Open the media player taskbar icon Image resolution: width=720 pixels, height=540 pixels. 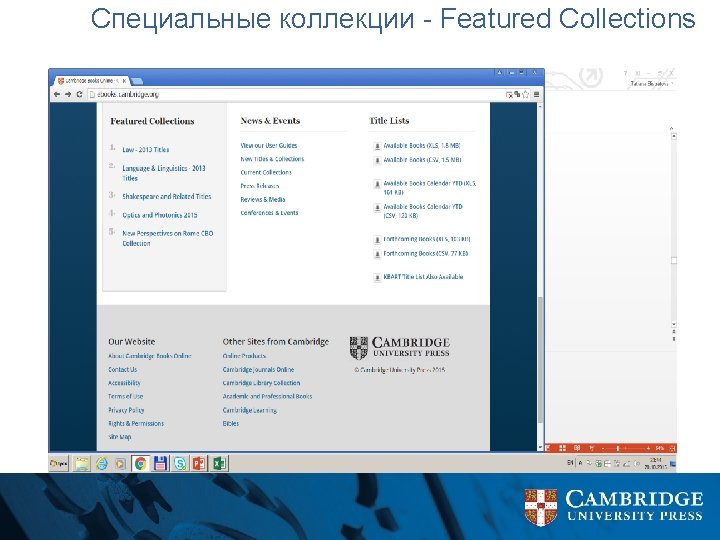120,464
